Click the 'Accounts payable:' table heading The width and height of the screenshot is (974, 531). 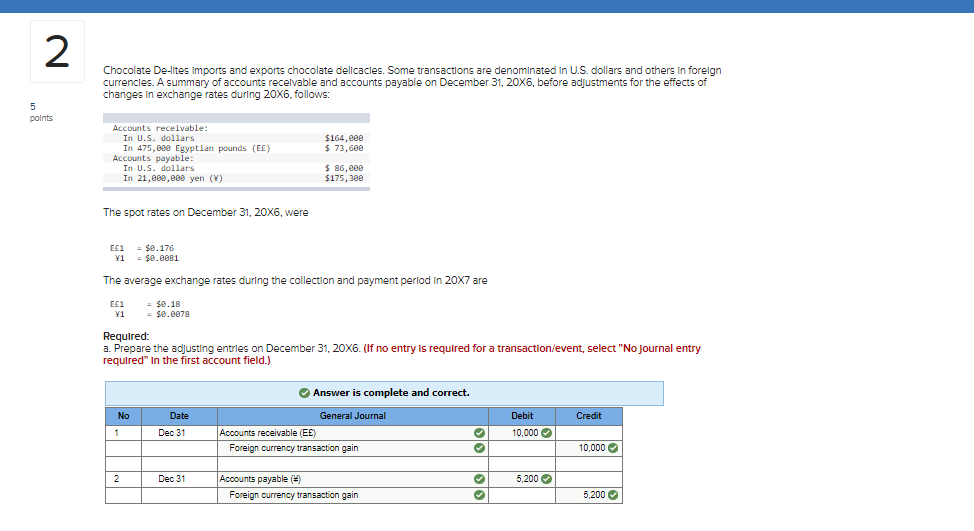(153, 158)
